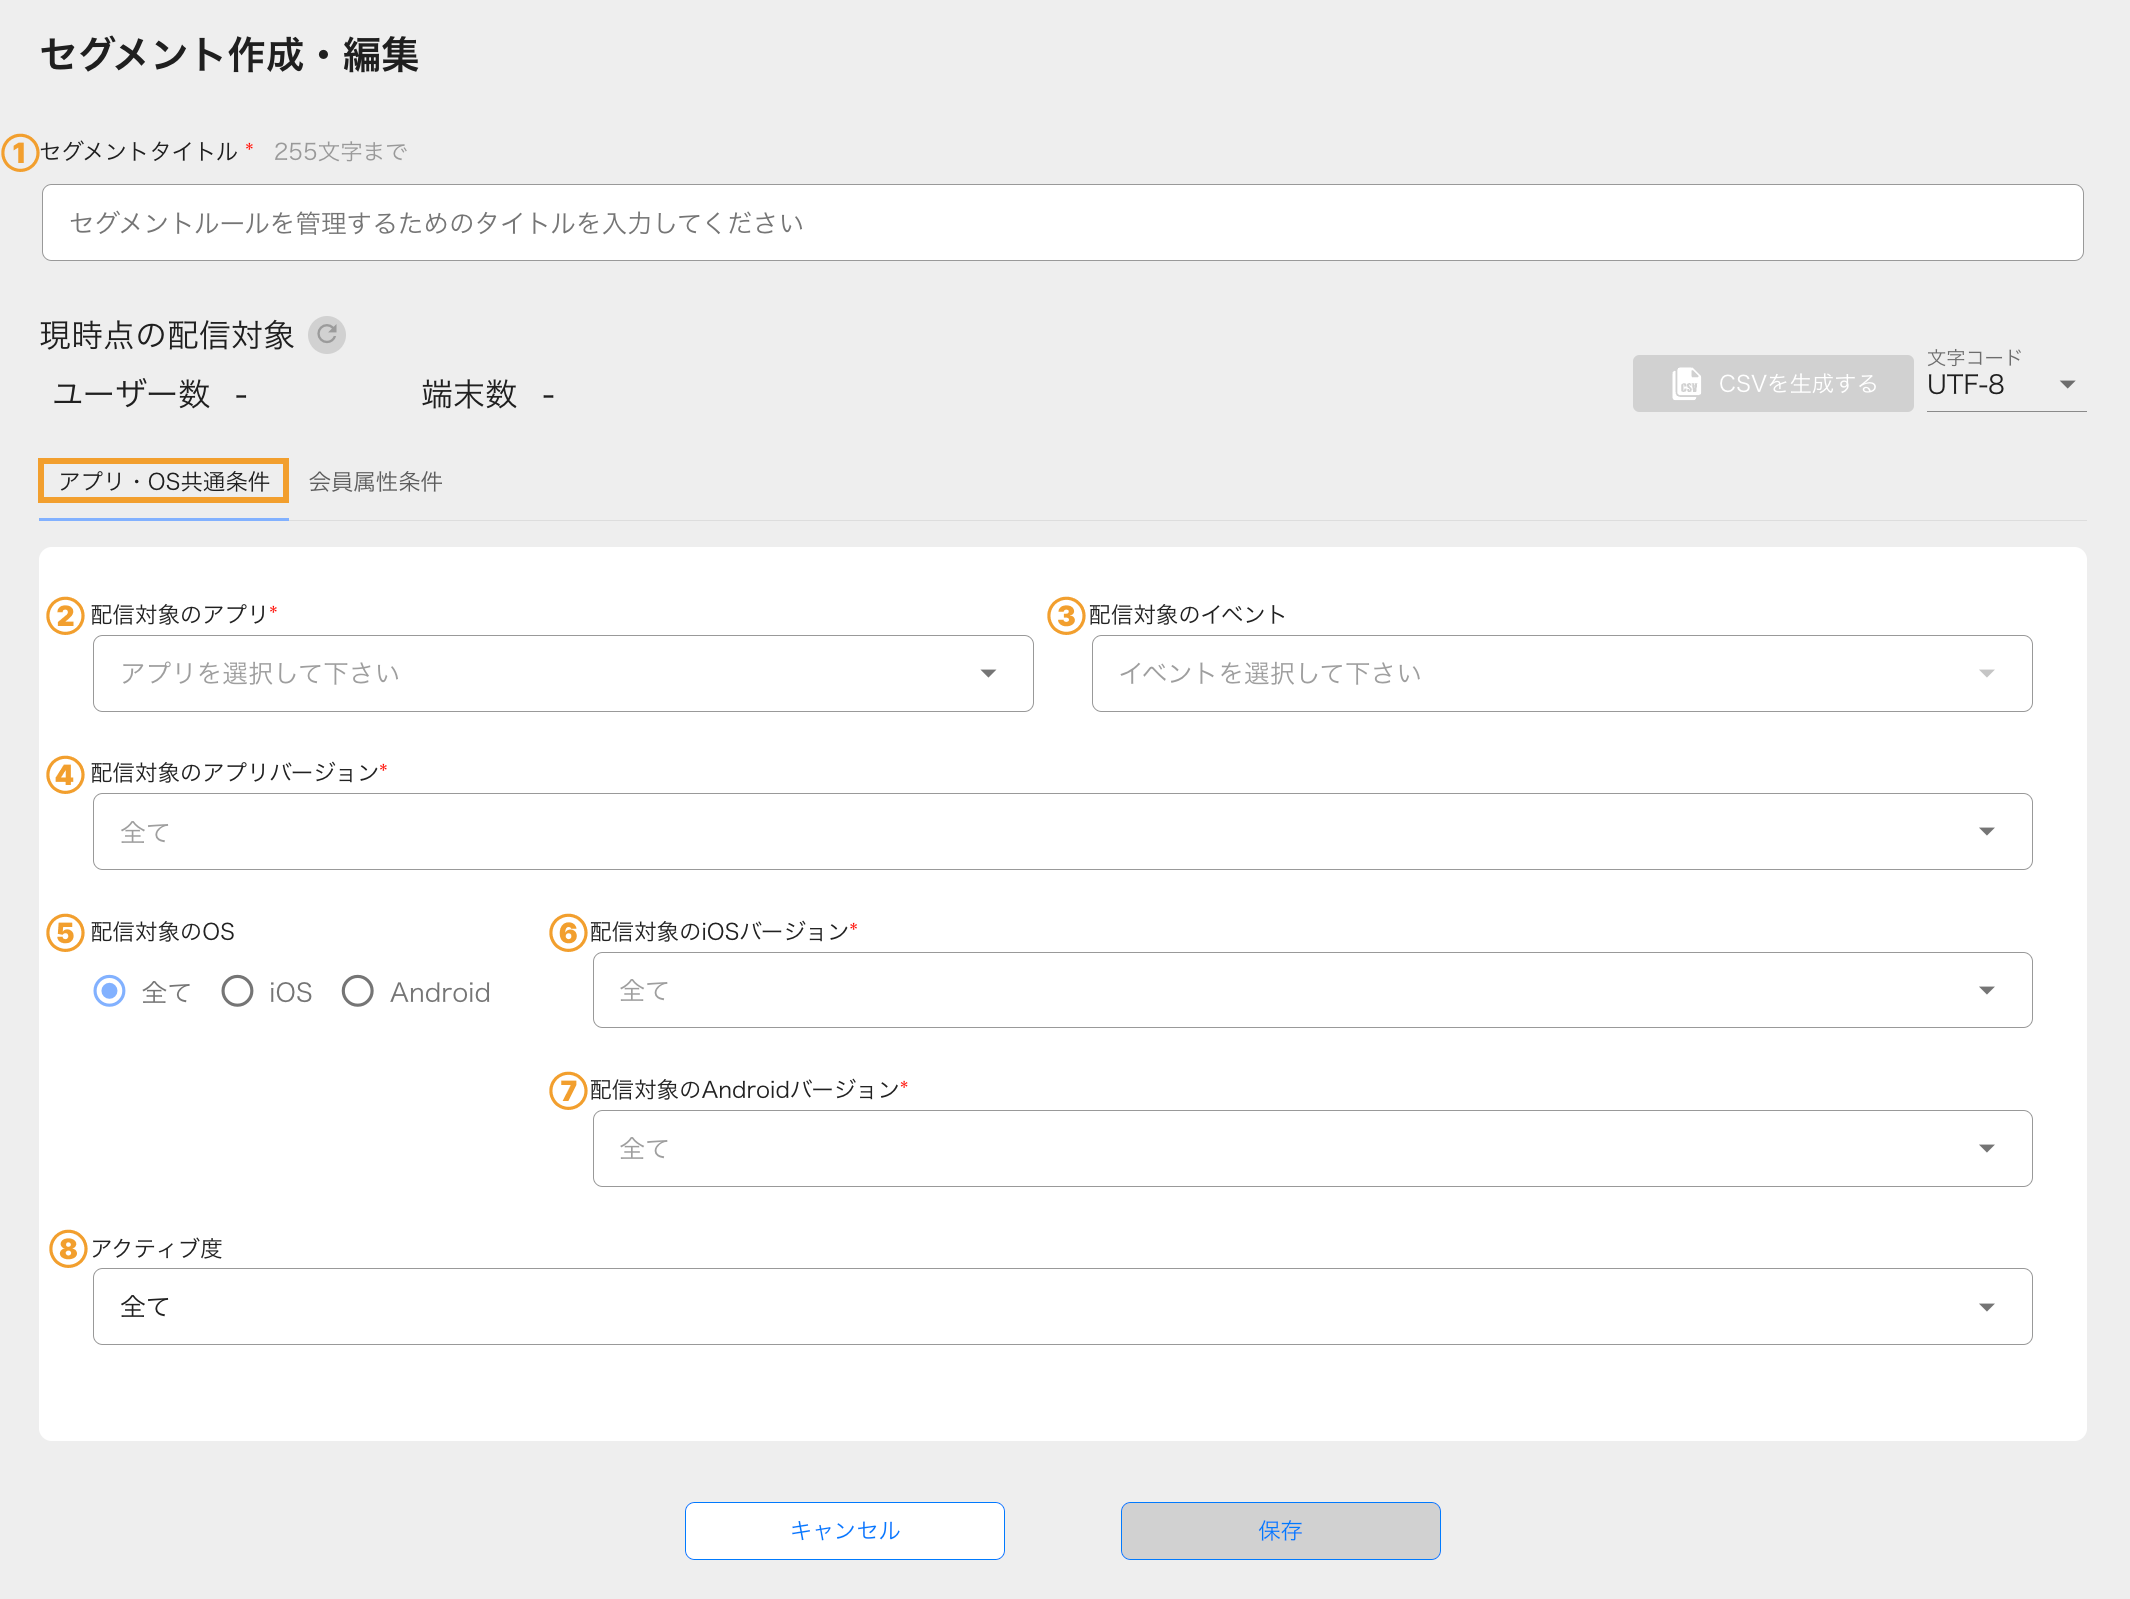Open the 配信対象のイベント dropdown
The image size is (2130, 1599).
1561,673
